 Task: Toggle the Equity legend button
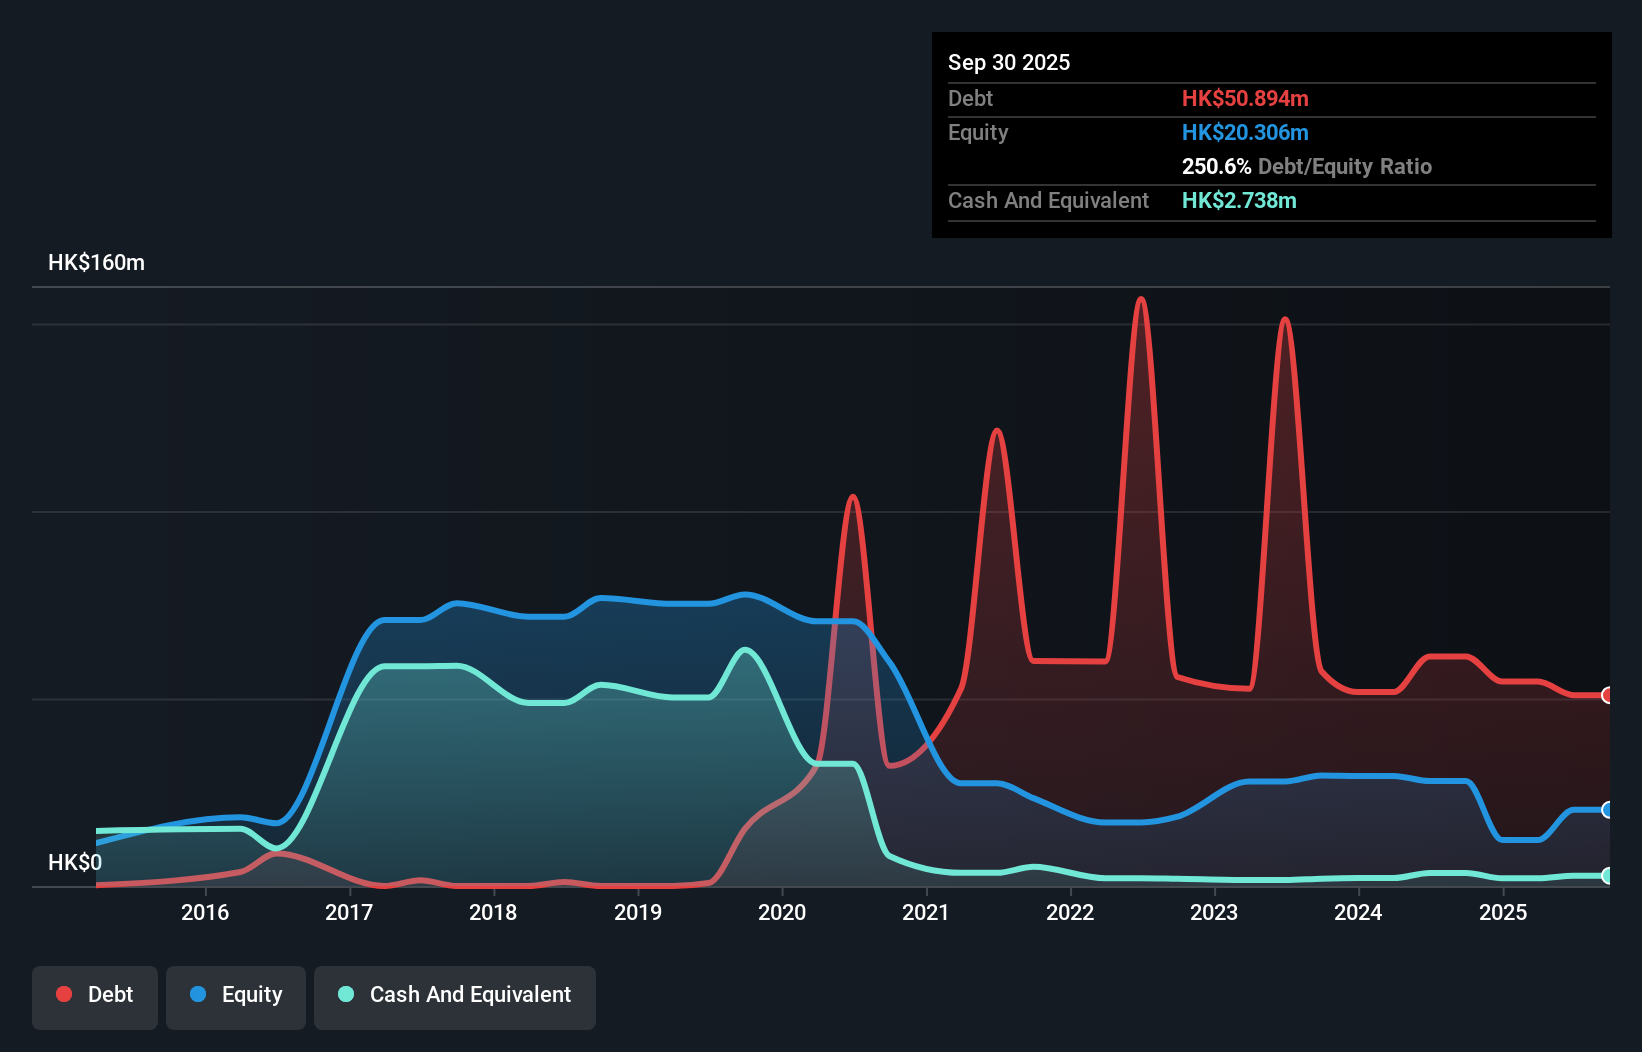tap(236, 997)
